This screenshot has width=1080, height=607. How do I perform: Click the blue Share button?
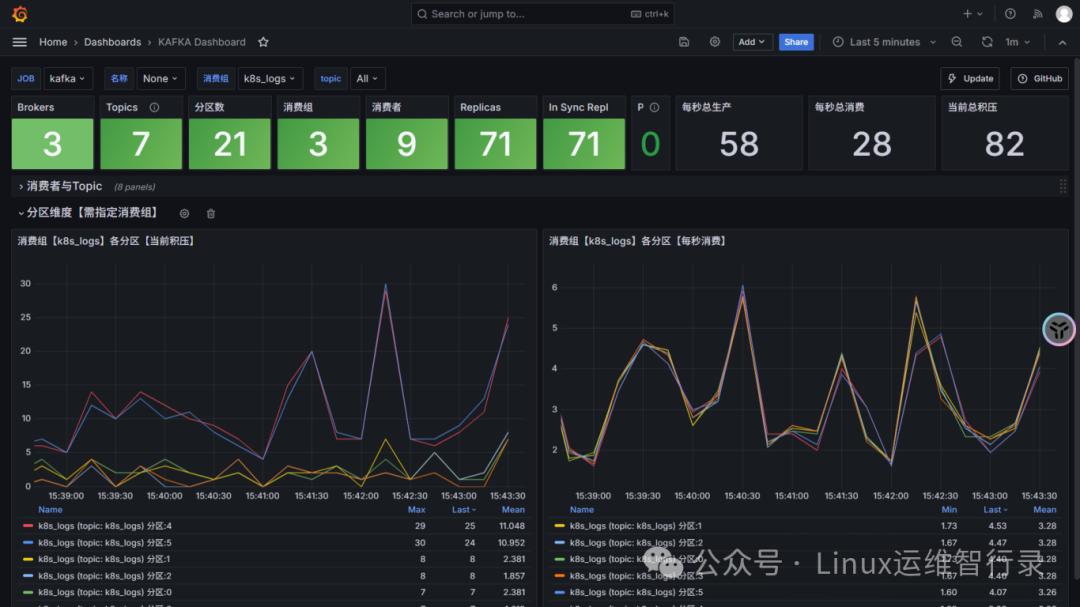[796, 42]
